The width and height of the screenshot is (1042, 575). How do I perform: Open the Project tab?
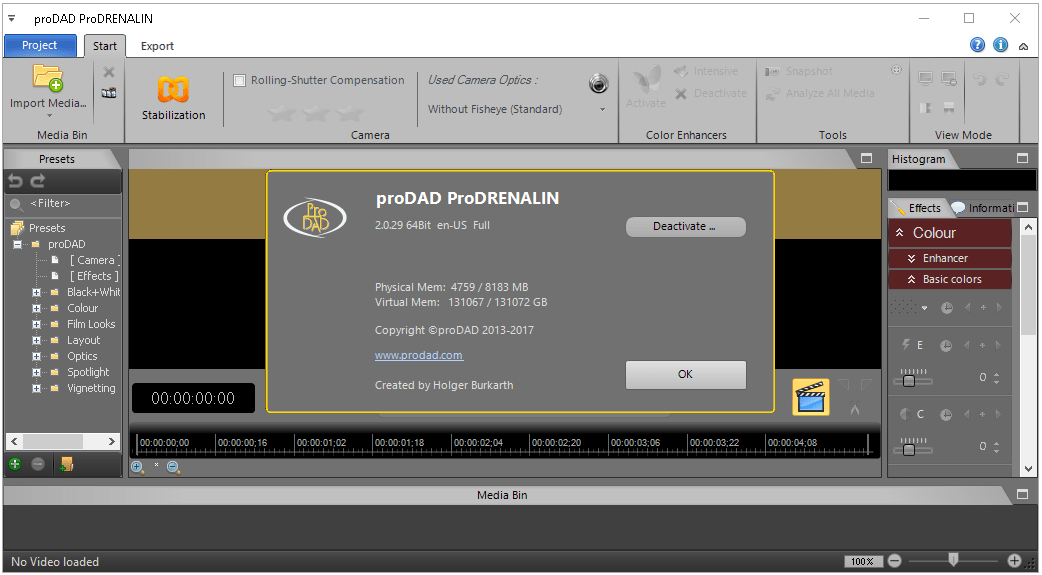[39, 45]
